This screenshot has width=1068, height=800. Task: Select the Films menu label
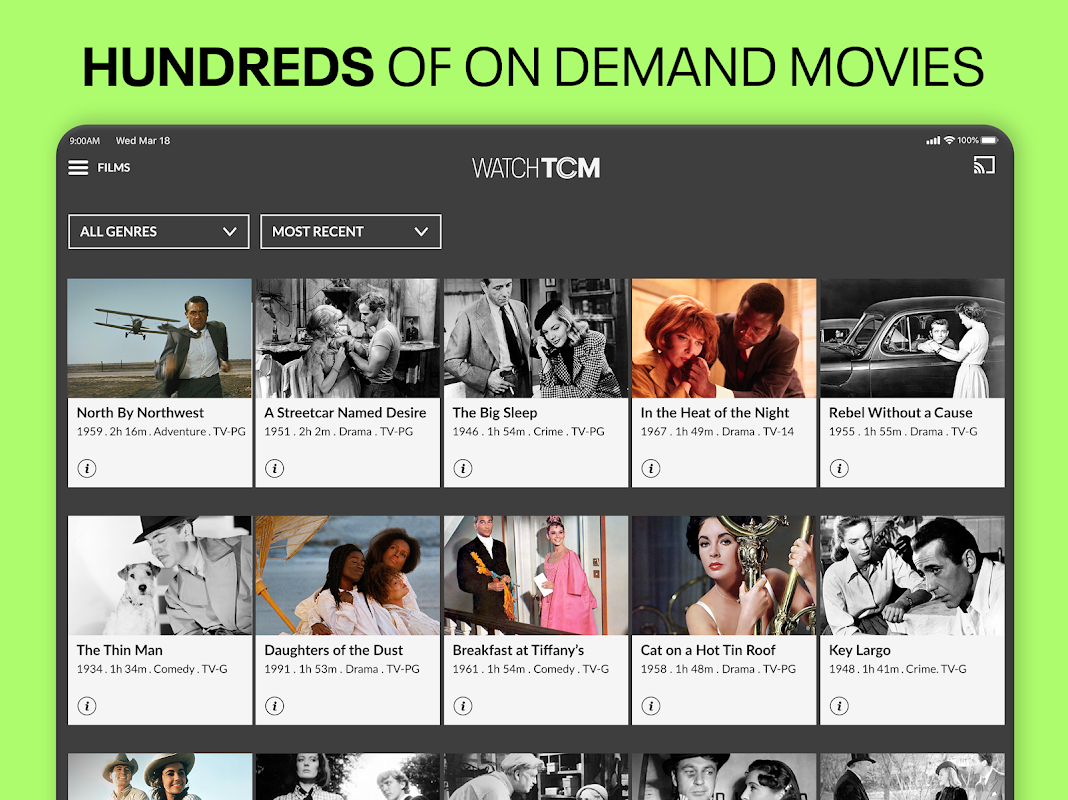pyautogui.click(x=114, y=167)
